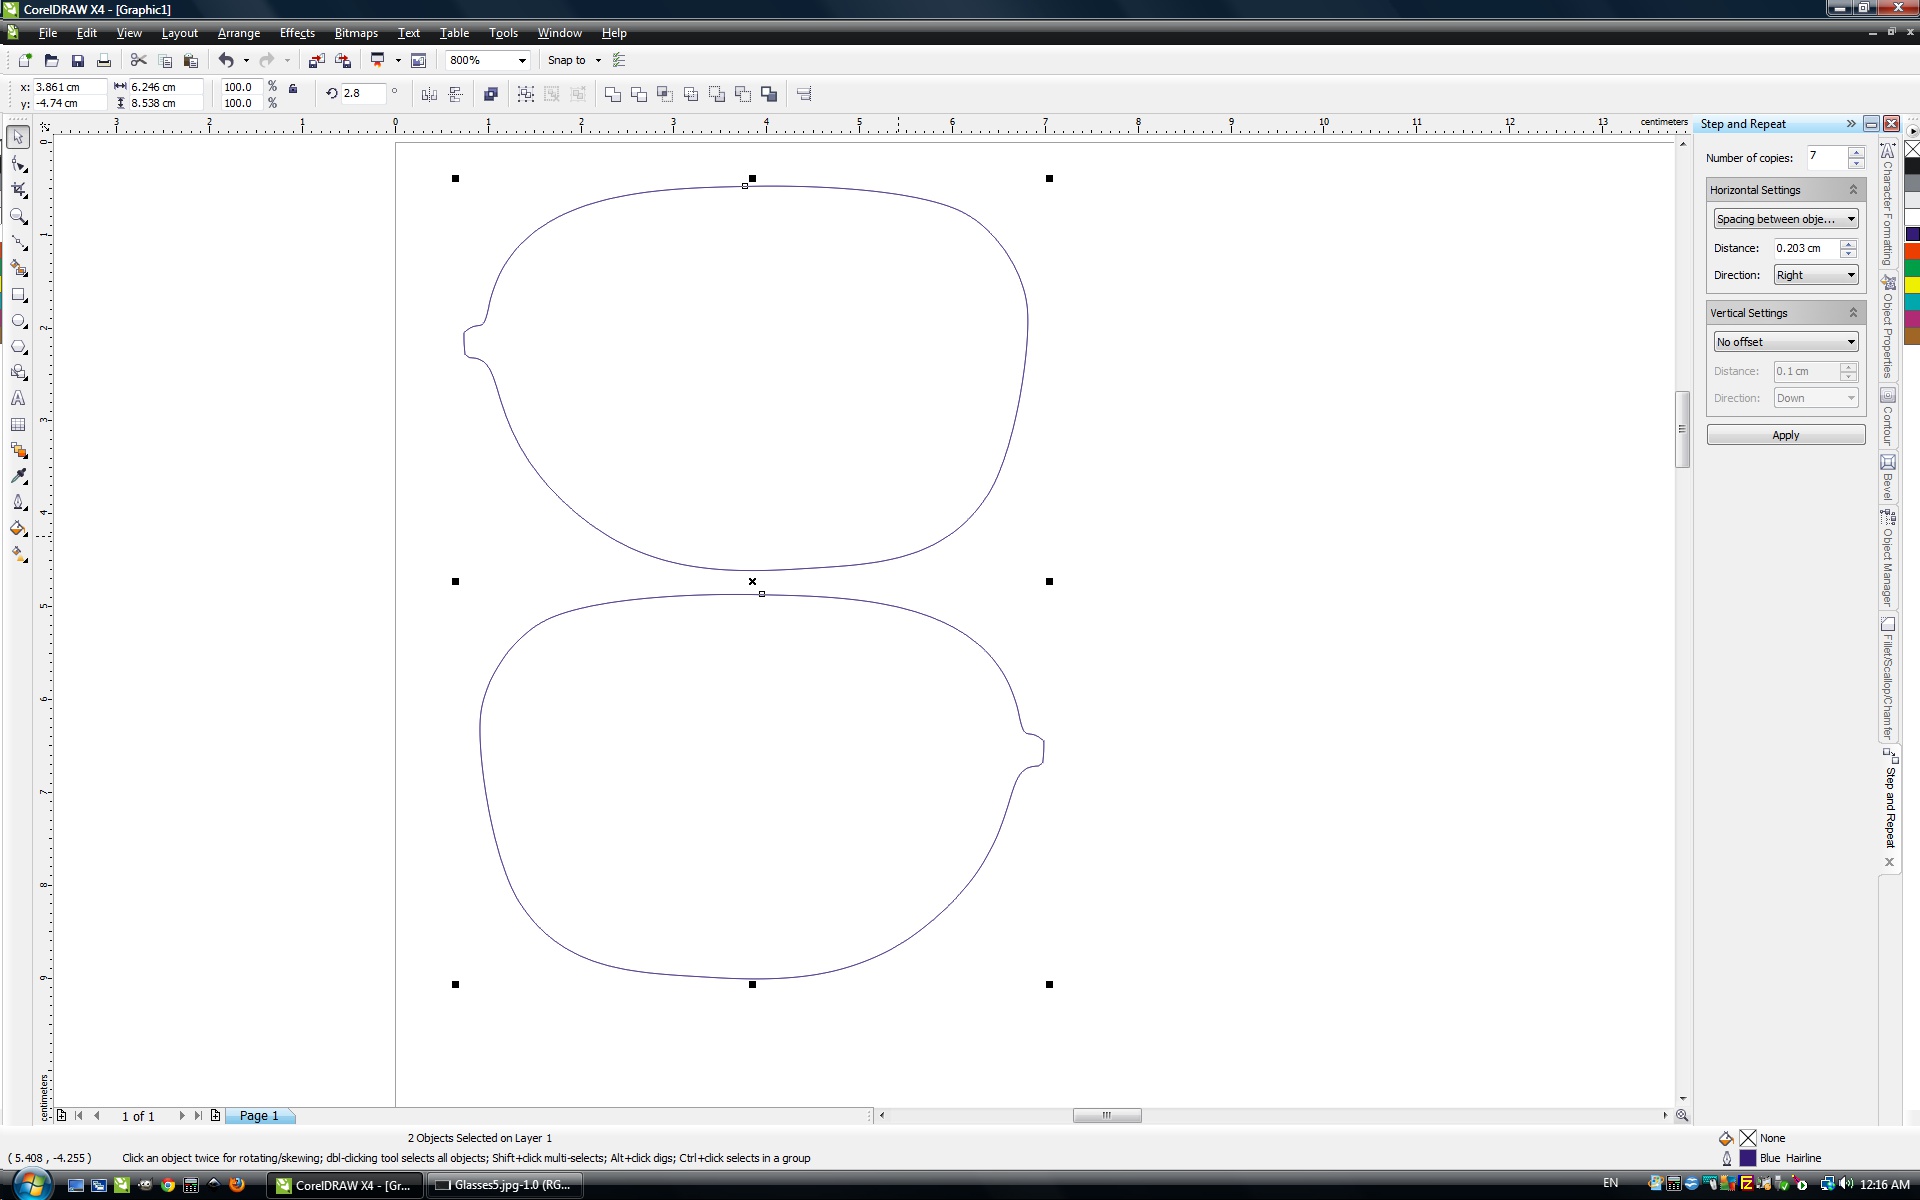Click the Export icon
Viewport: 1920px width, 1200px height.
coord(343,61)
